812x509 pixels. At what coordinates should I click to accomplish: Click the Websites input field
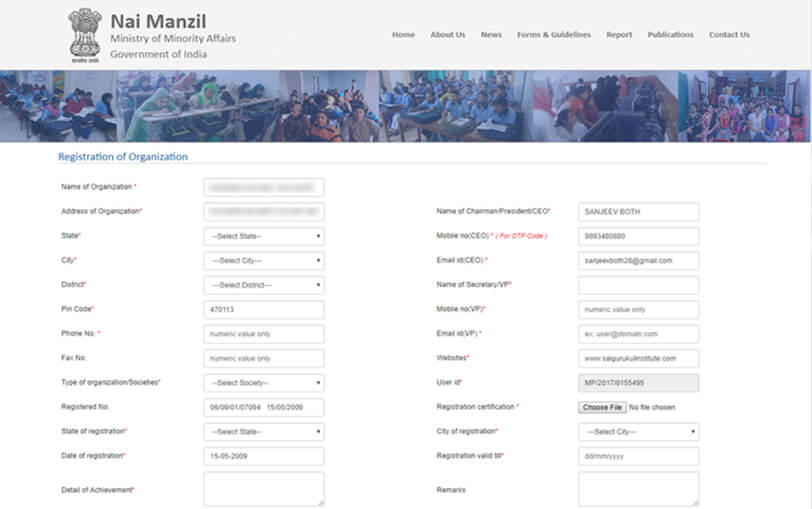tap(639, 358)
